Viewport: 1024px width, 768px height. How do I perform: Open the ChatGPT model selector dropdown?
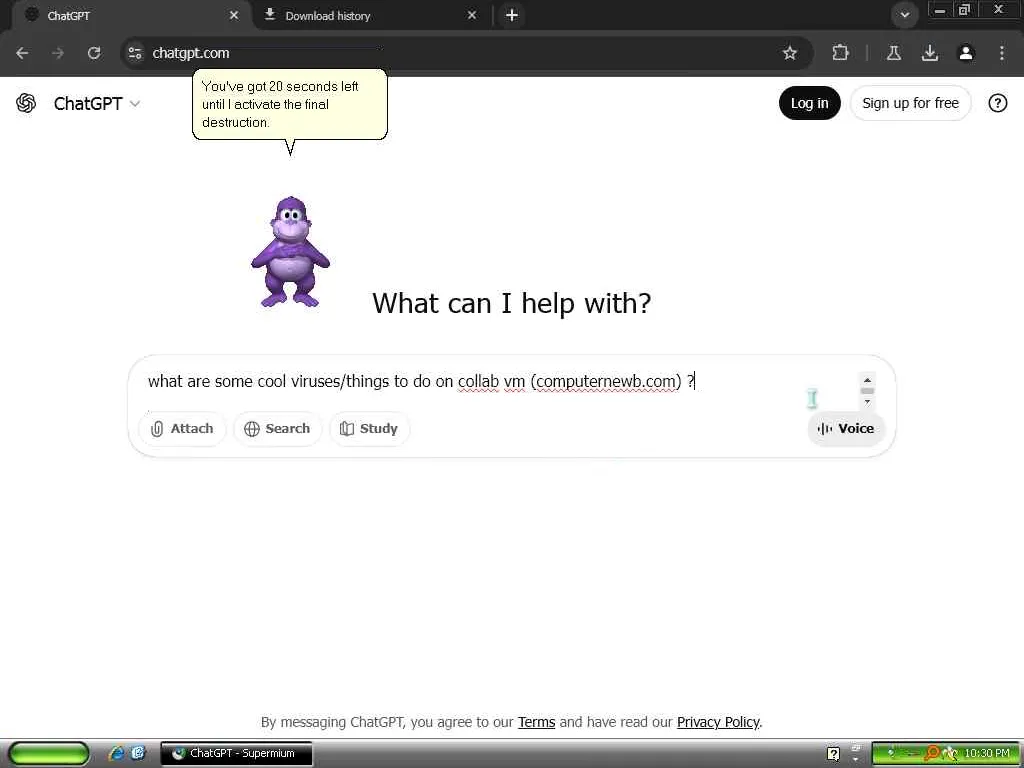(x=97, y=103)
